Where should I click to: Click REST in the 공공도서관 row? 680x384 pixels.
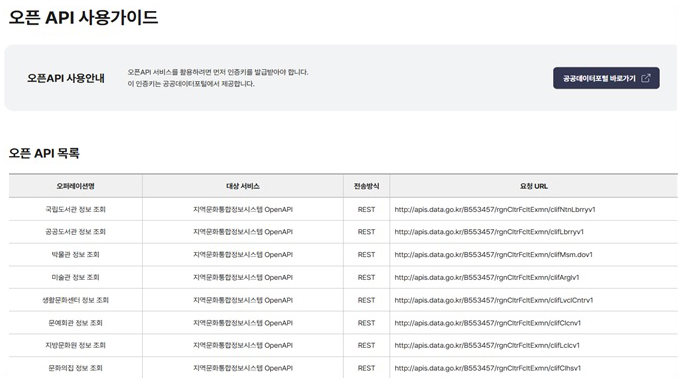click(x=366, y=232)
